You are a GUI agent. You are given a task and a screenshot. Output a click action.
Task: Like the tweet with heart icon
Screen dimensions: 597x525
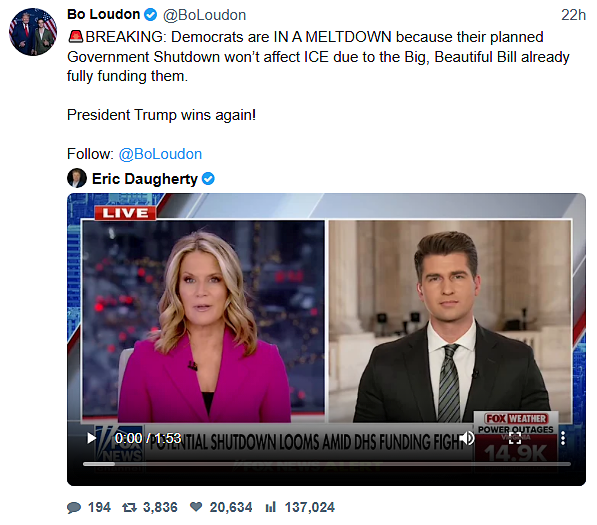(196, 507)
